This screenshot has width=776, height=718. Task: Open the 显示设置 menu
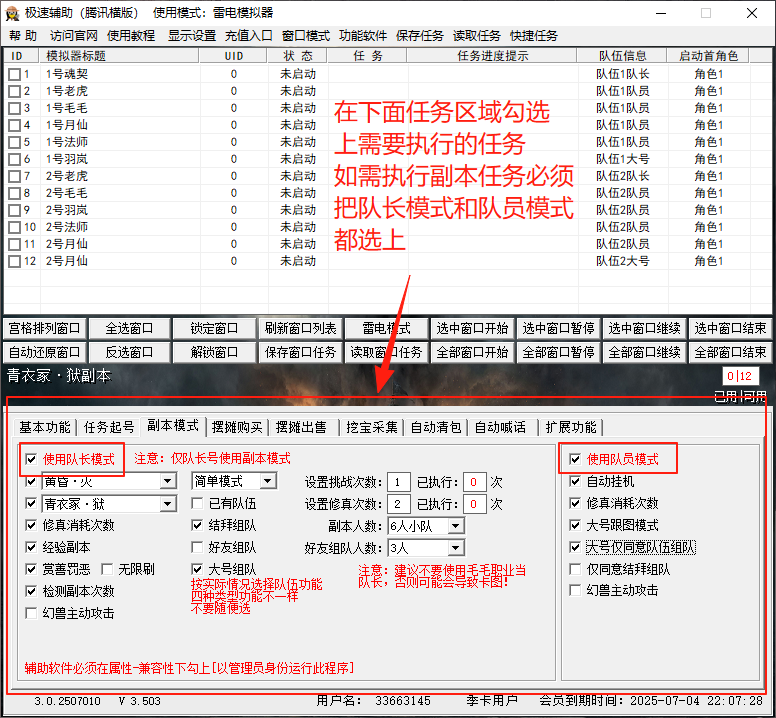pos(192,36)
